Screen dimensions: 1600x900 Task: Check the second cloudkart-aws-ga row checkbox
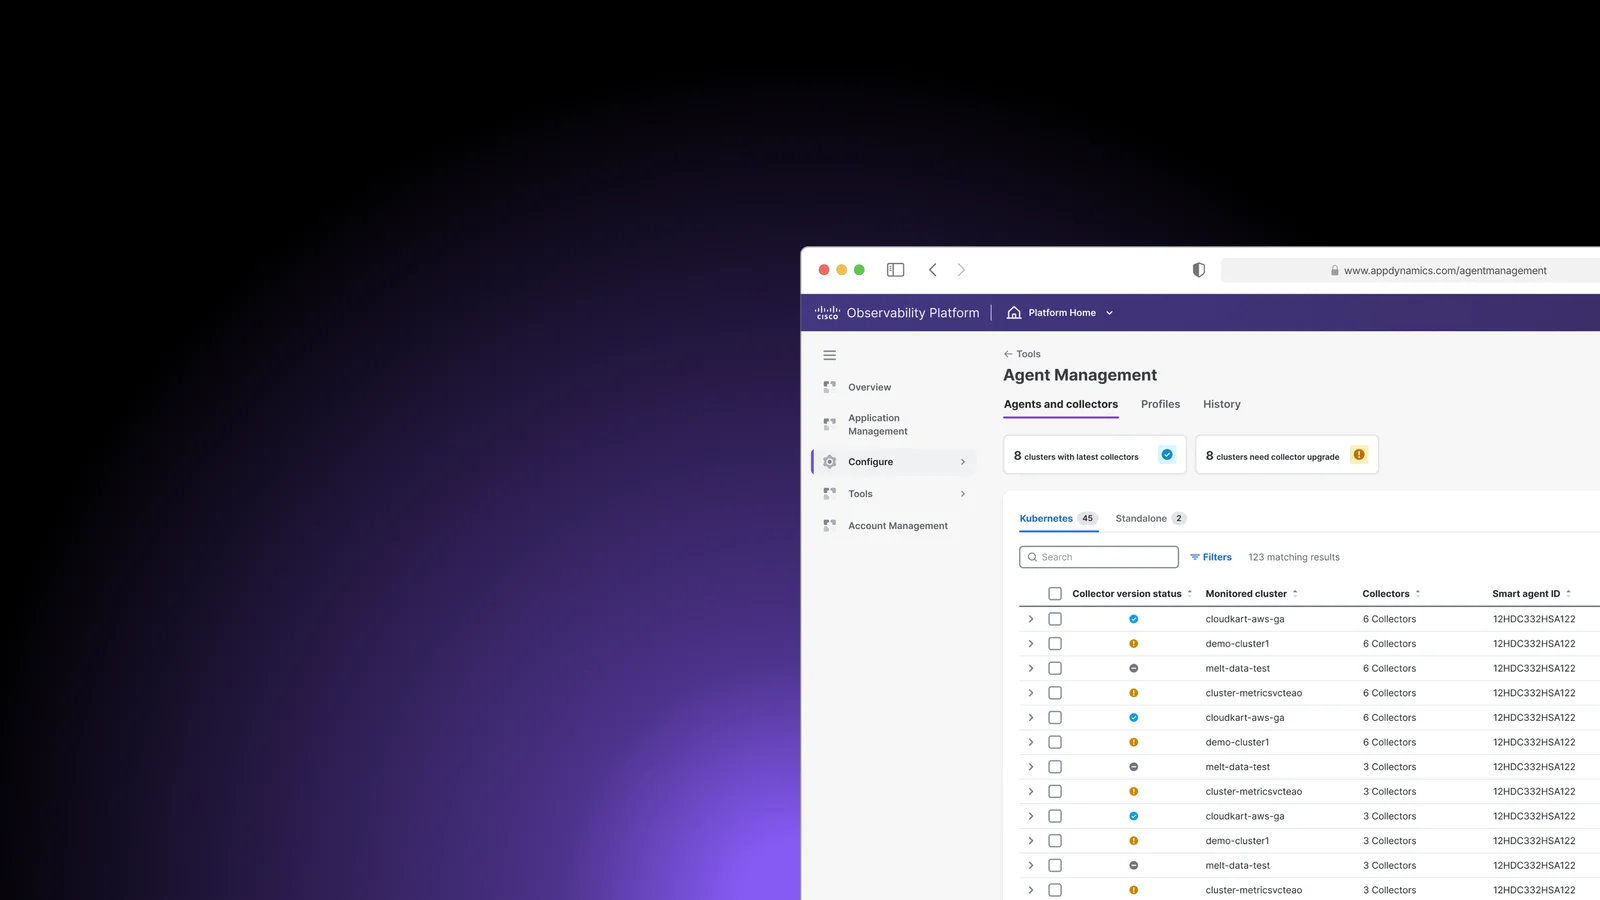point(1055,718)
